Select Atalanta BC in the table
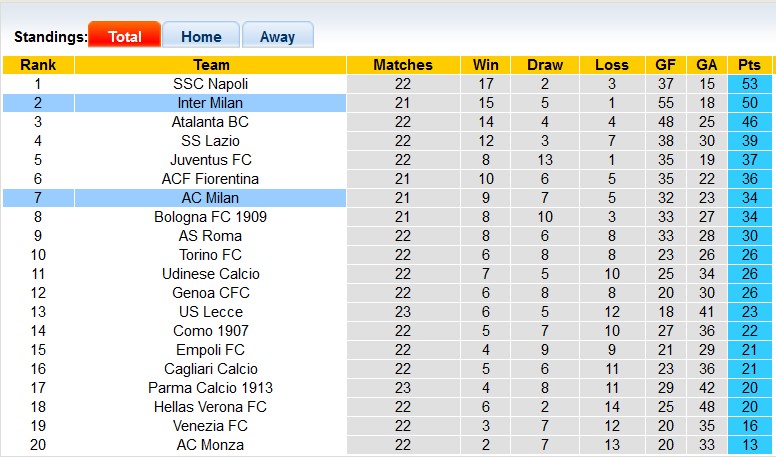This screenshot has width=776, height=457. [210, 122]
